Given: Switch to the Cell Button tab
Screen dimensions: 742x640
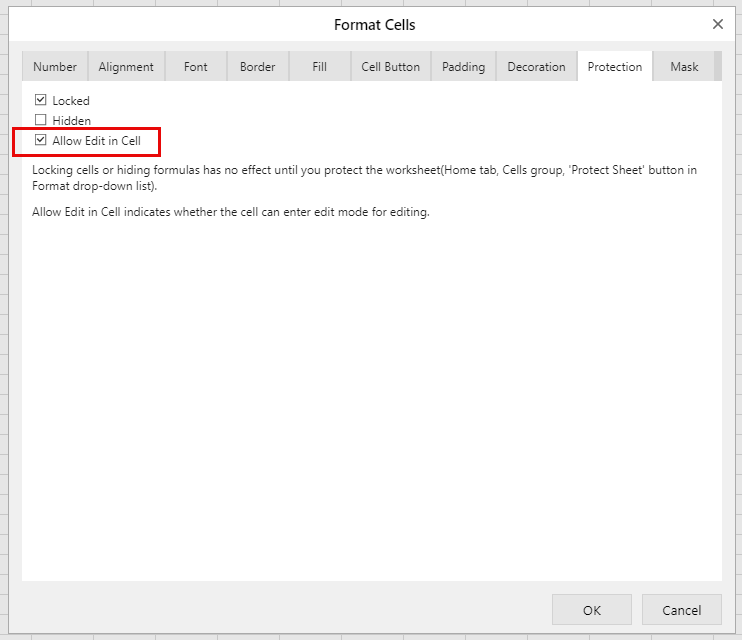Looking at the screenshot, I should tap(391, 67).
